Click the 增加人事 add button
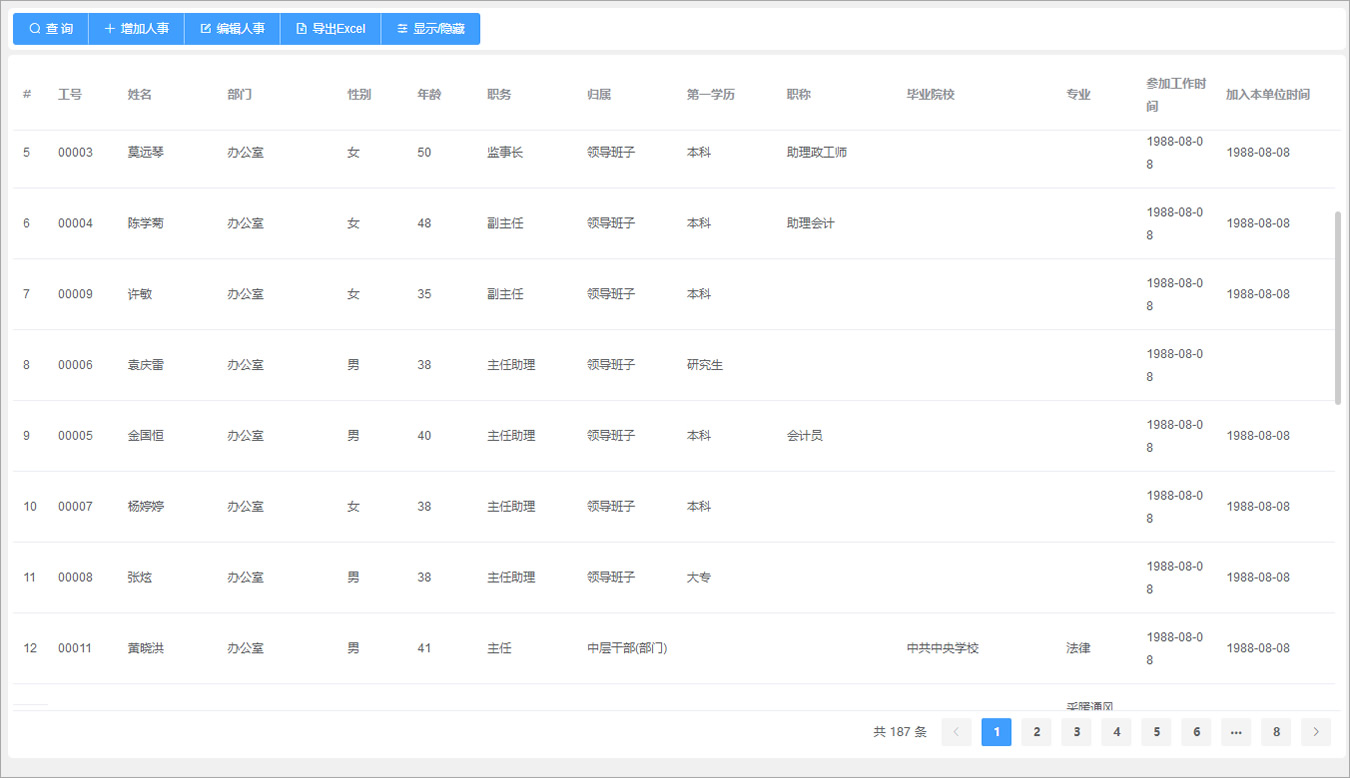This screenshot has width=1350, height=778. point(136,29)
